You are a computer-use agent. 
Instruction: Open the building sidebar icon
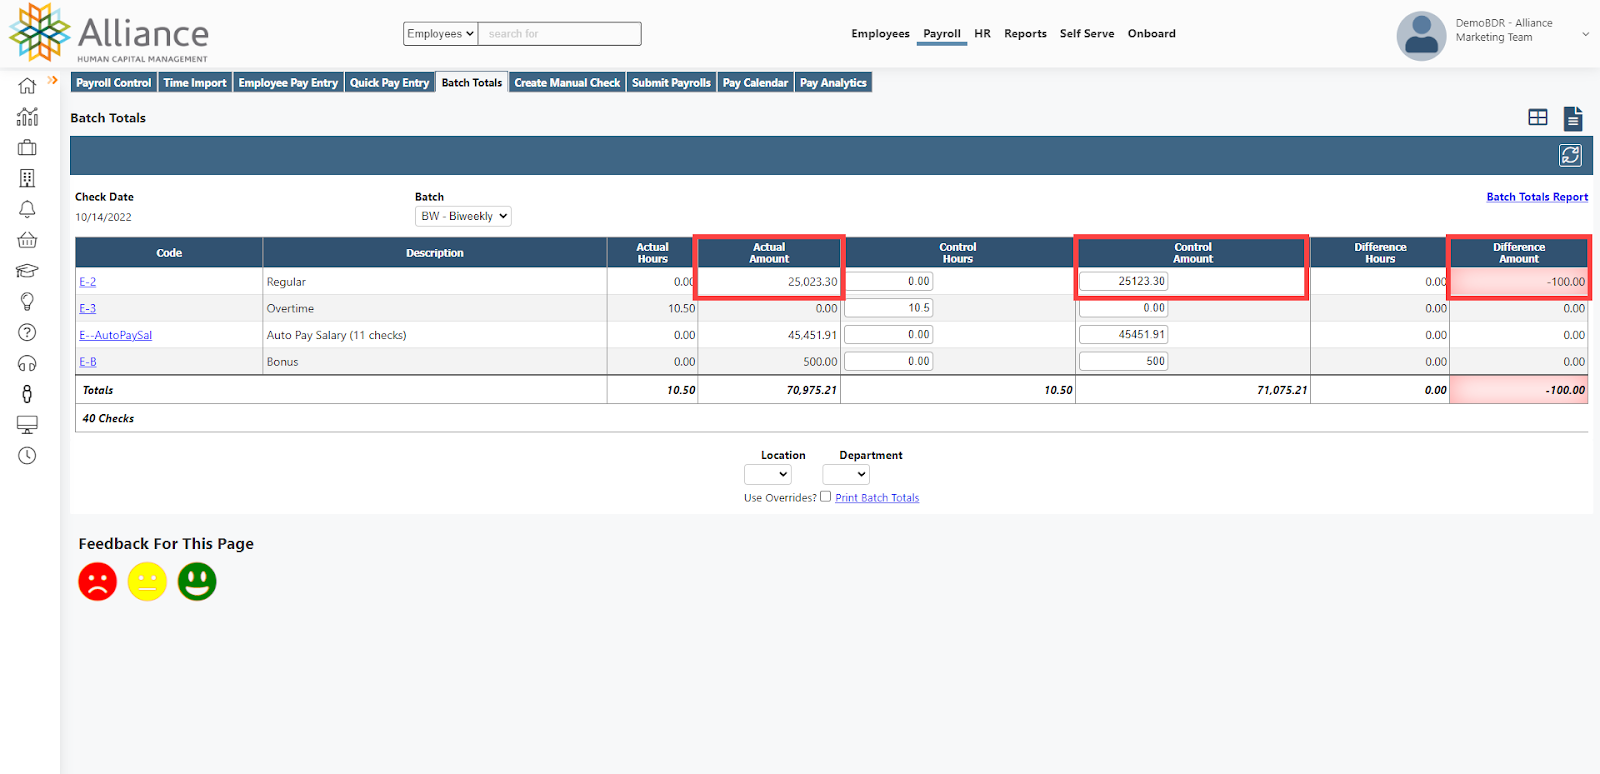[x=27, y=178]
